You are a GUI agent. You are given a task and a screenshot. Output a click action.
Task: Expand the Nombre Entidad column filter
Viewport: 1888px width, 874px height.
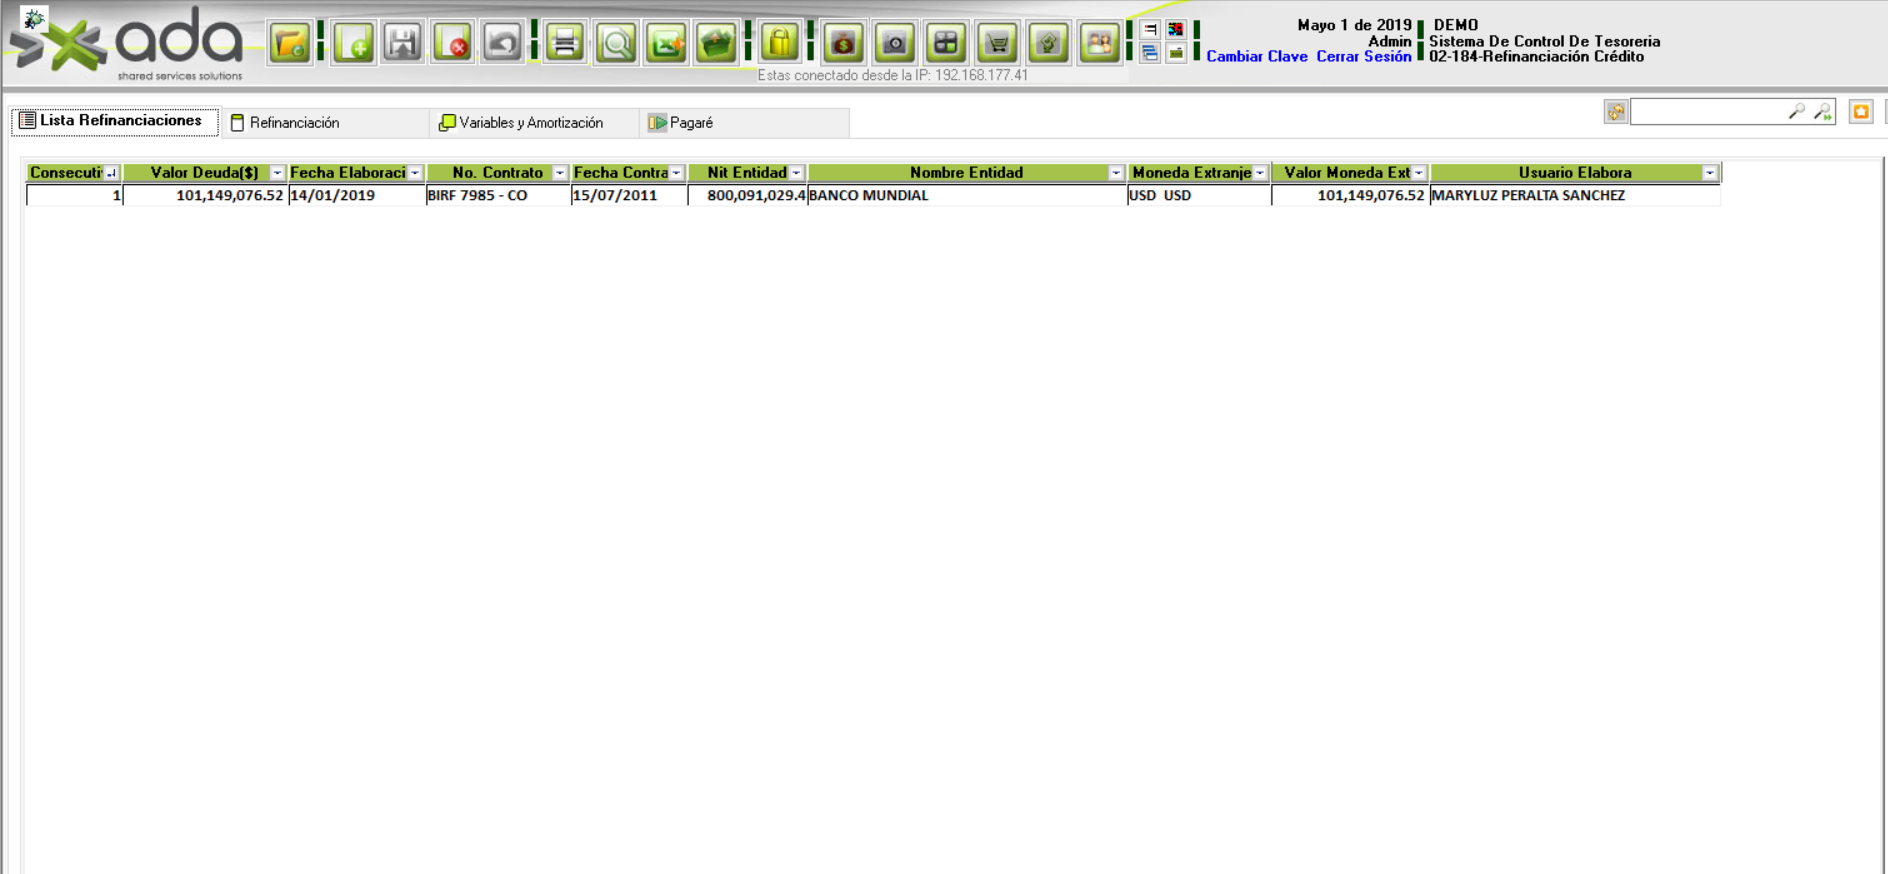coord(1115,173)
